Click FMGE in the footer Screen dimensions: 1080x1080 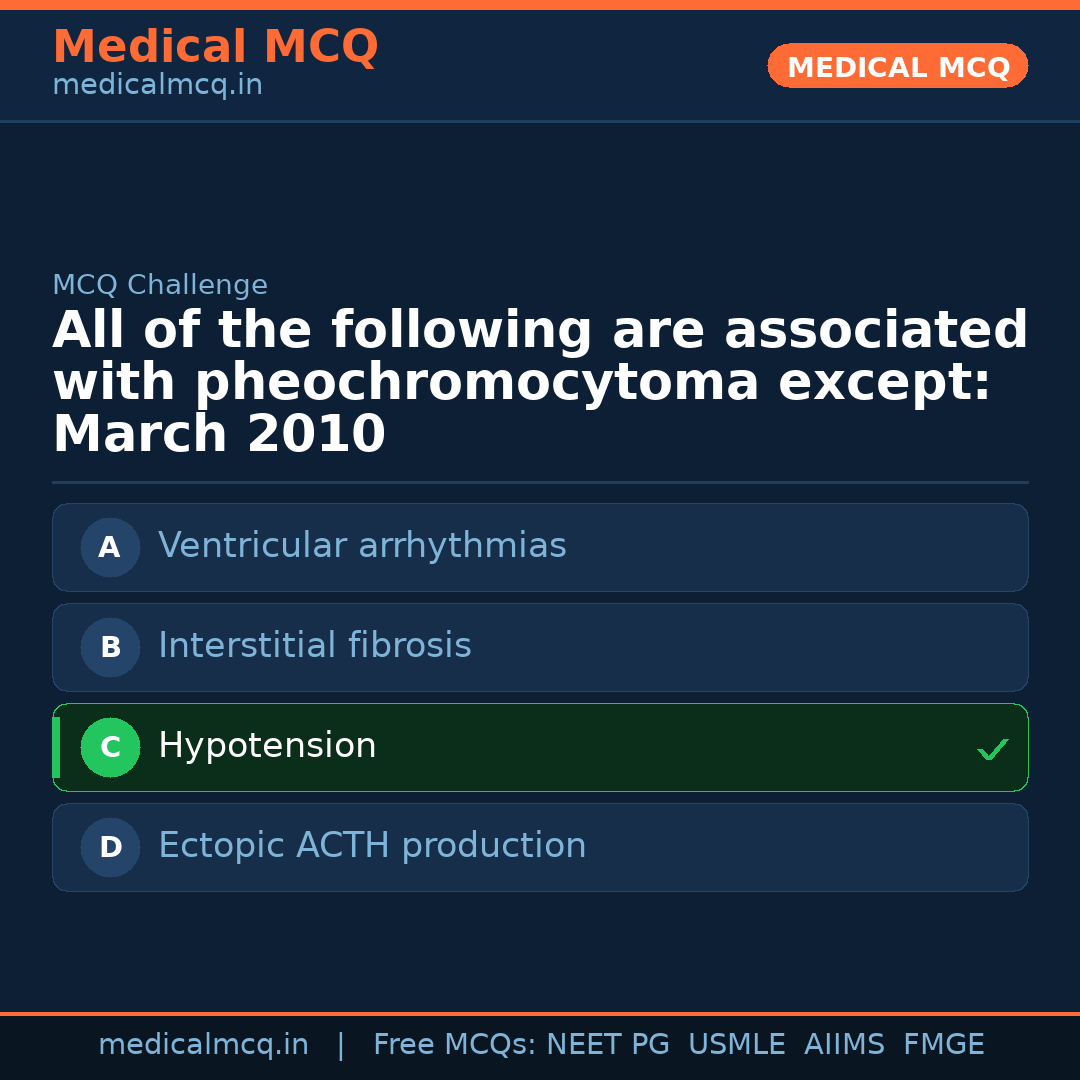point(943,1045)
